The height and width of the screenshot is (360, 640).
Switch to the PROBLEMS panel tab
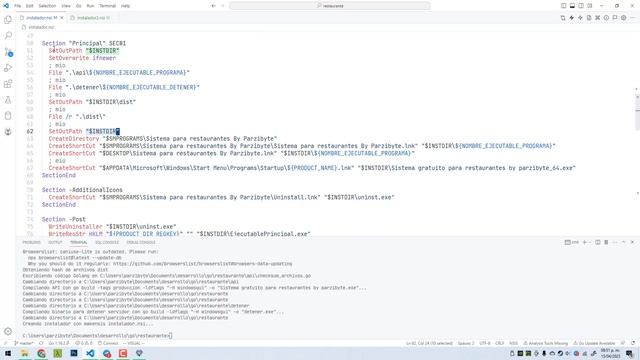click(31, 242)
